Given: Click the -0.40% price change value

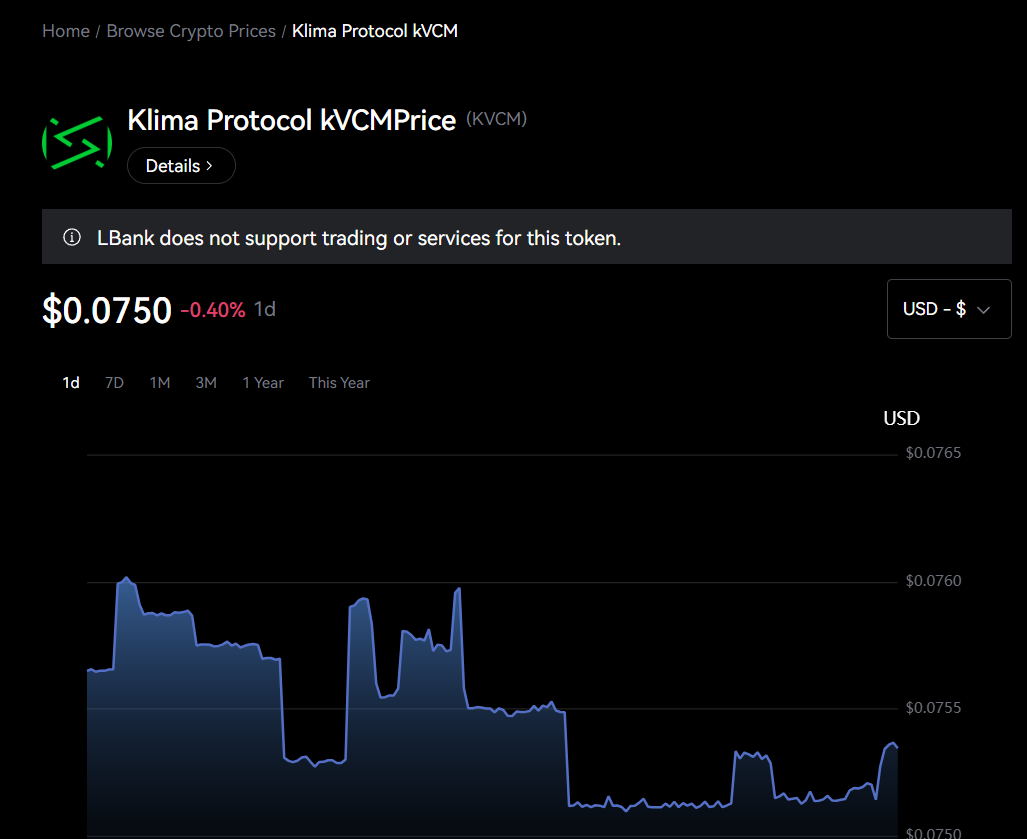Looking at the screenshot, I should [213, 310].
